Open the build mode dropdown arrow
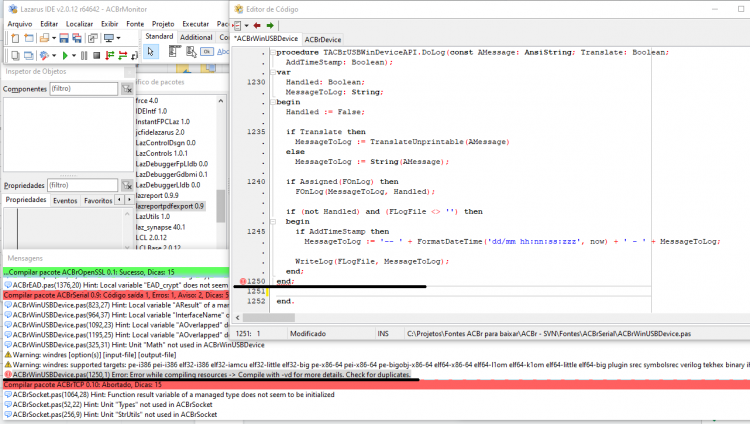The width and height of the screenshot is (750, 424). tap(54, 56)
